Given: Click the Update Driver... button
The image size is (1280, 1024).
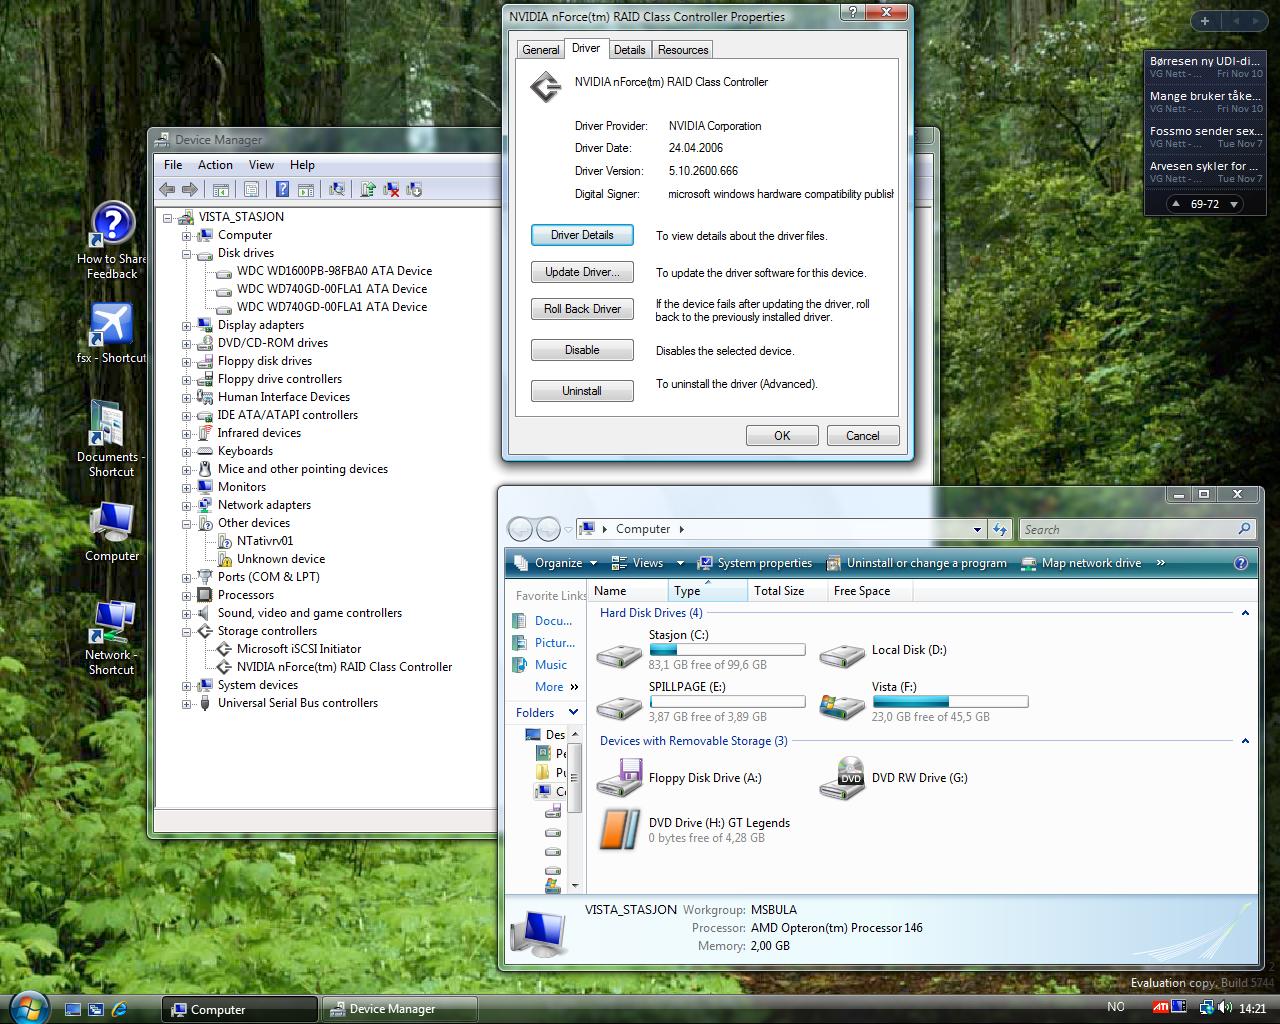Looking at the screenshot, I should point(582,272).
